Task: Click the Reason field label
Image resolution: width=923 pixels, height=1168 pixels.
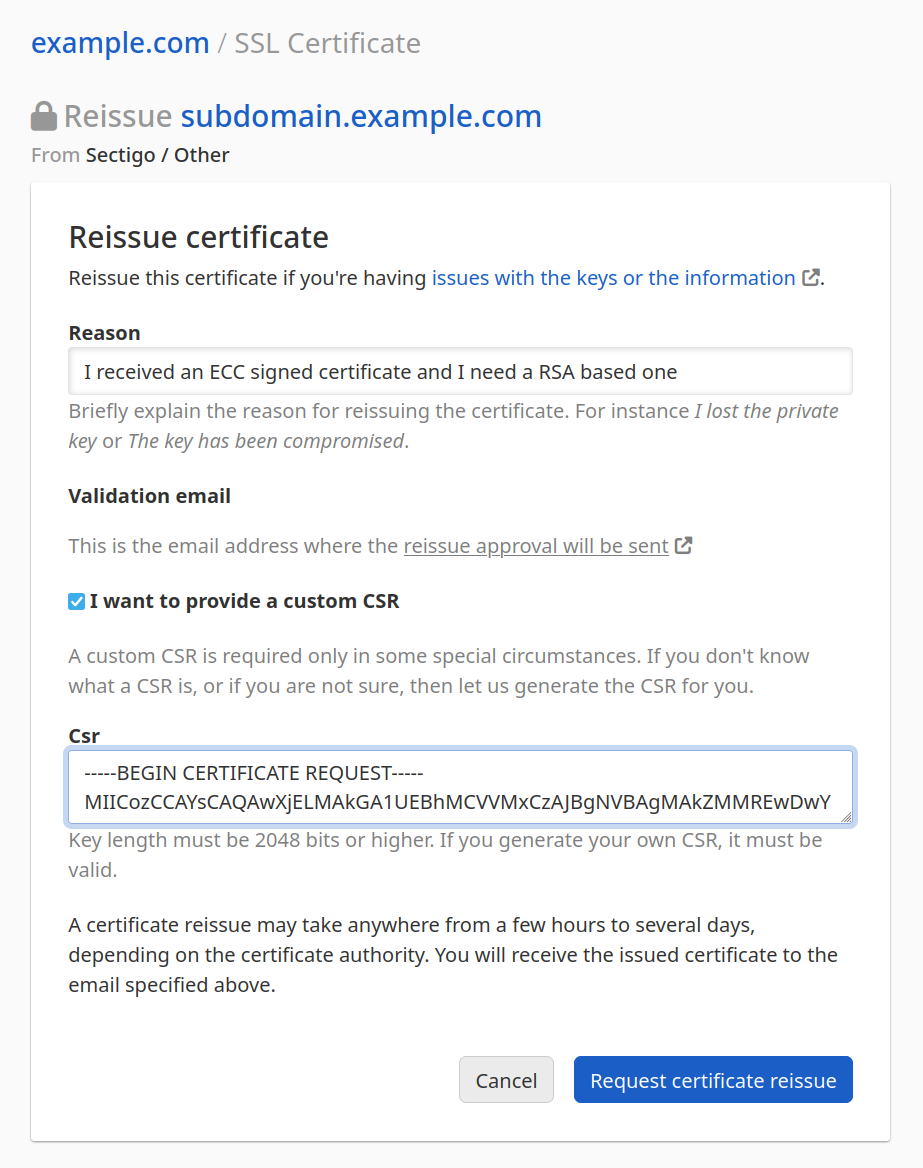Action: point(104,333)
